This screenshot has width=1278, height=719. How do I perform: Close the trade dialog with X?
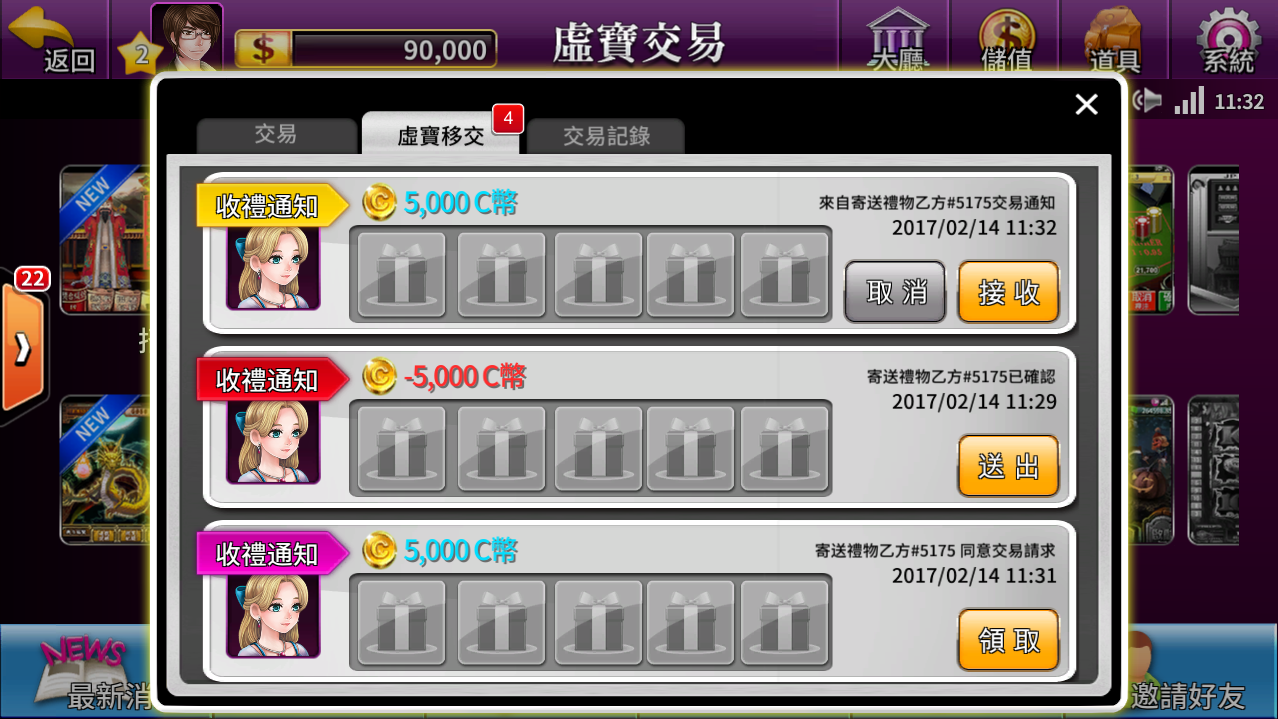1086,104
